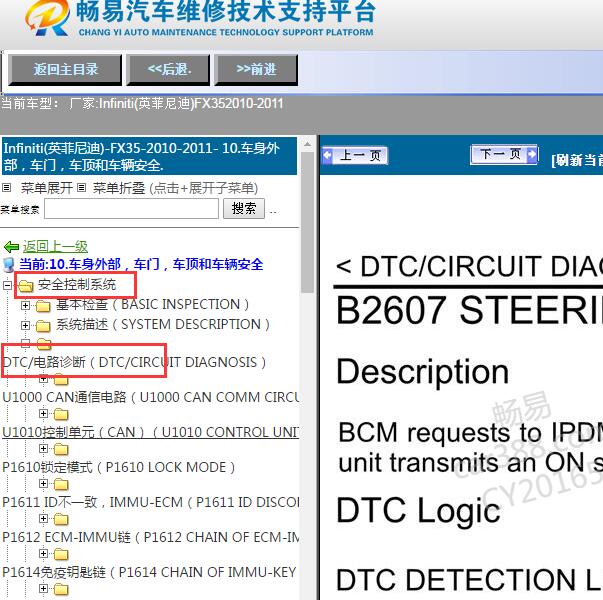Open P1611 ID不一致, IMMU-ECM entry
Viewport: 603px width, 600px height.
tap(150, 502)
